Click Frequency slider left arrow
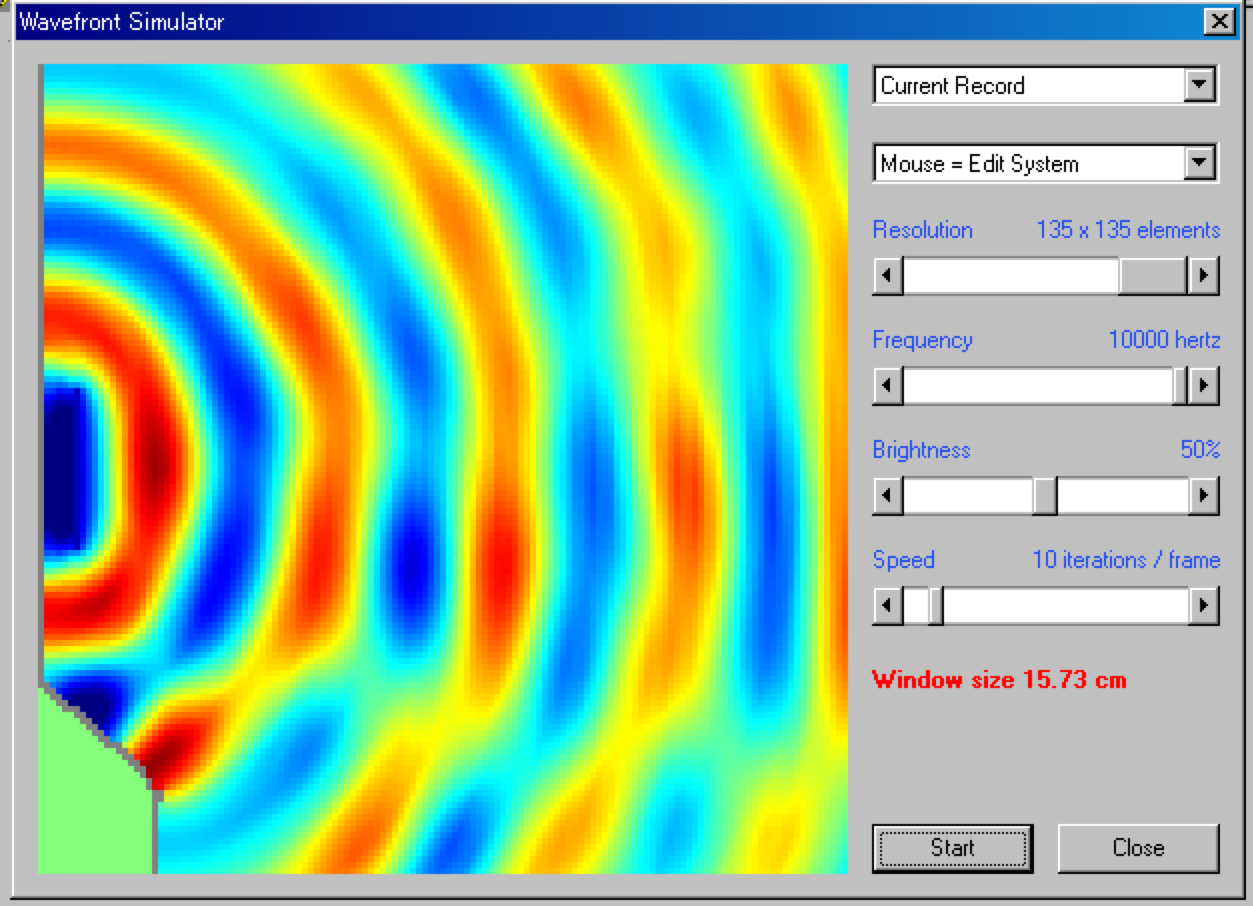This screenshot has height=906, width=1253. click(888, 385)
